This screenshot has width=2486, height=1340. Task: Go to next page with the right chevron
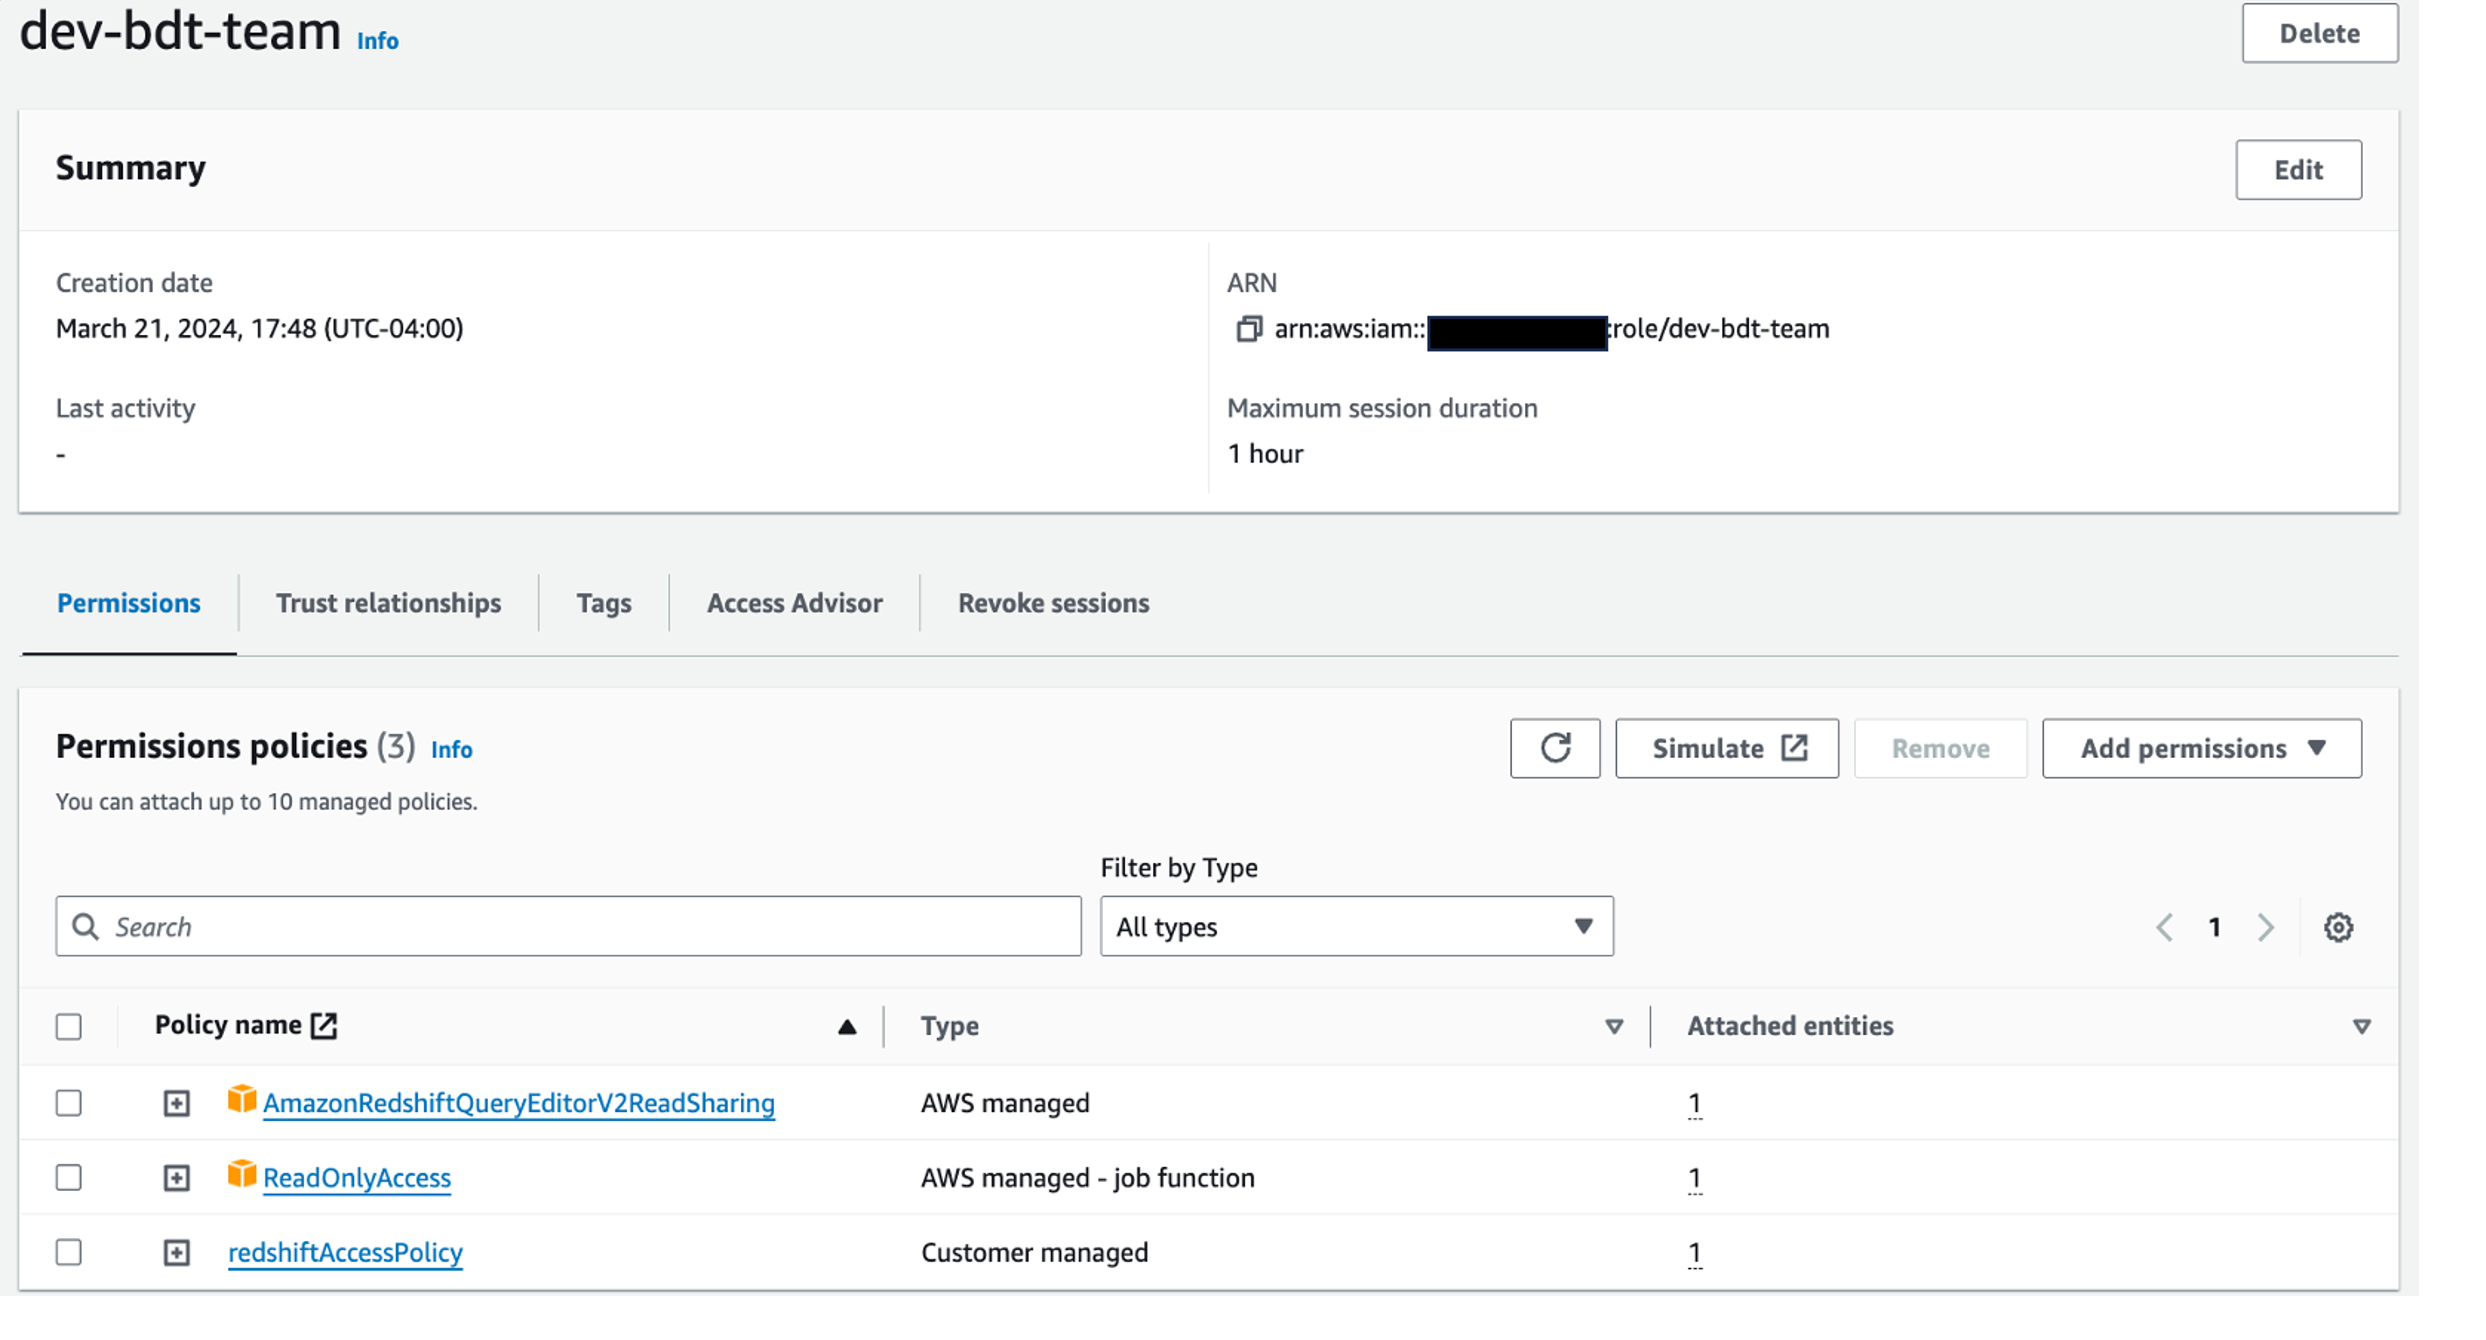point(2266,927)
